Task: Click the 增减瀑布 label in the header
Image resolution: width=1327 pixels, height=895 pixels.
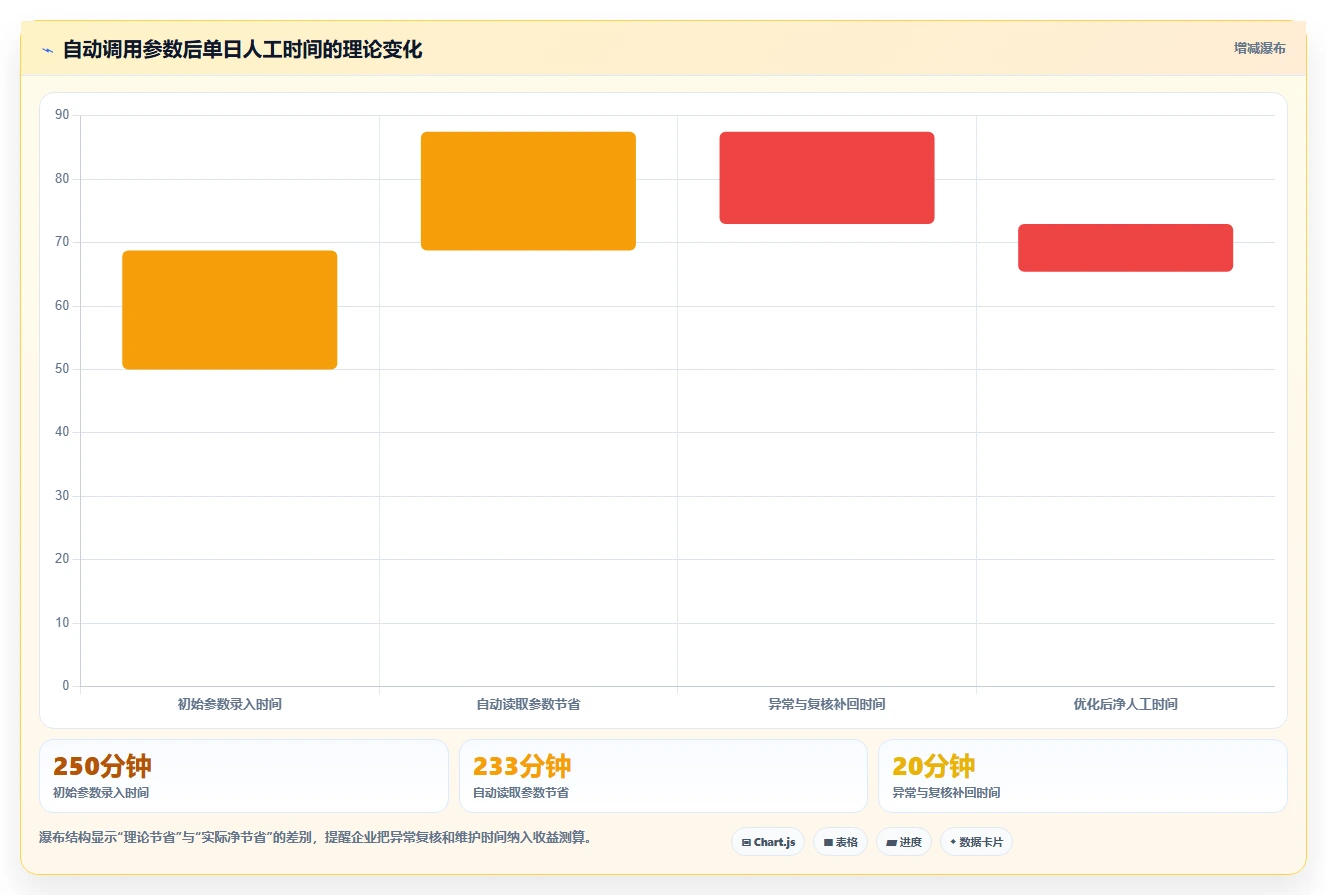Action: (x=1260, y=48)
